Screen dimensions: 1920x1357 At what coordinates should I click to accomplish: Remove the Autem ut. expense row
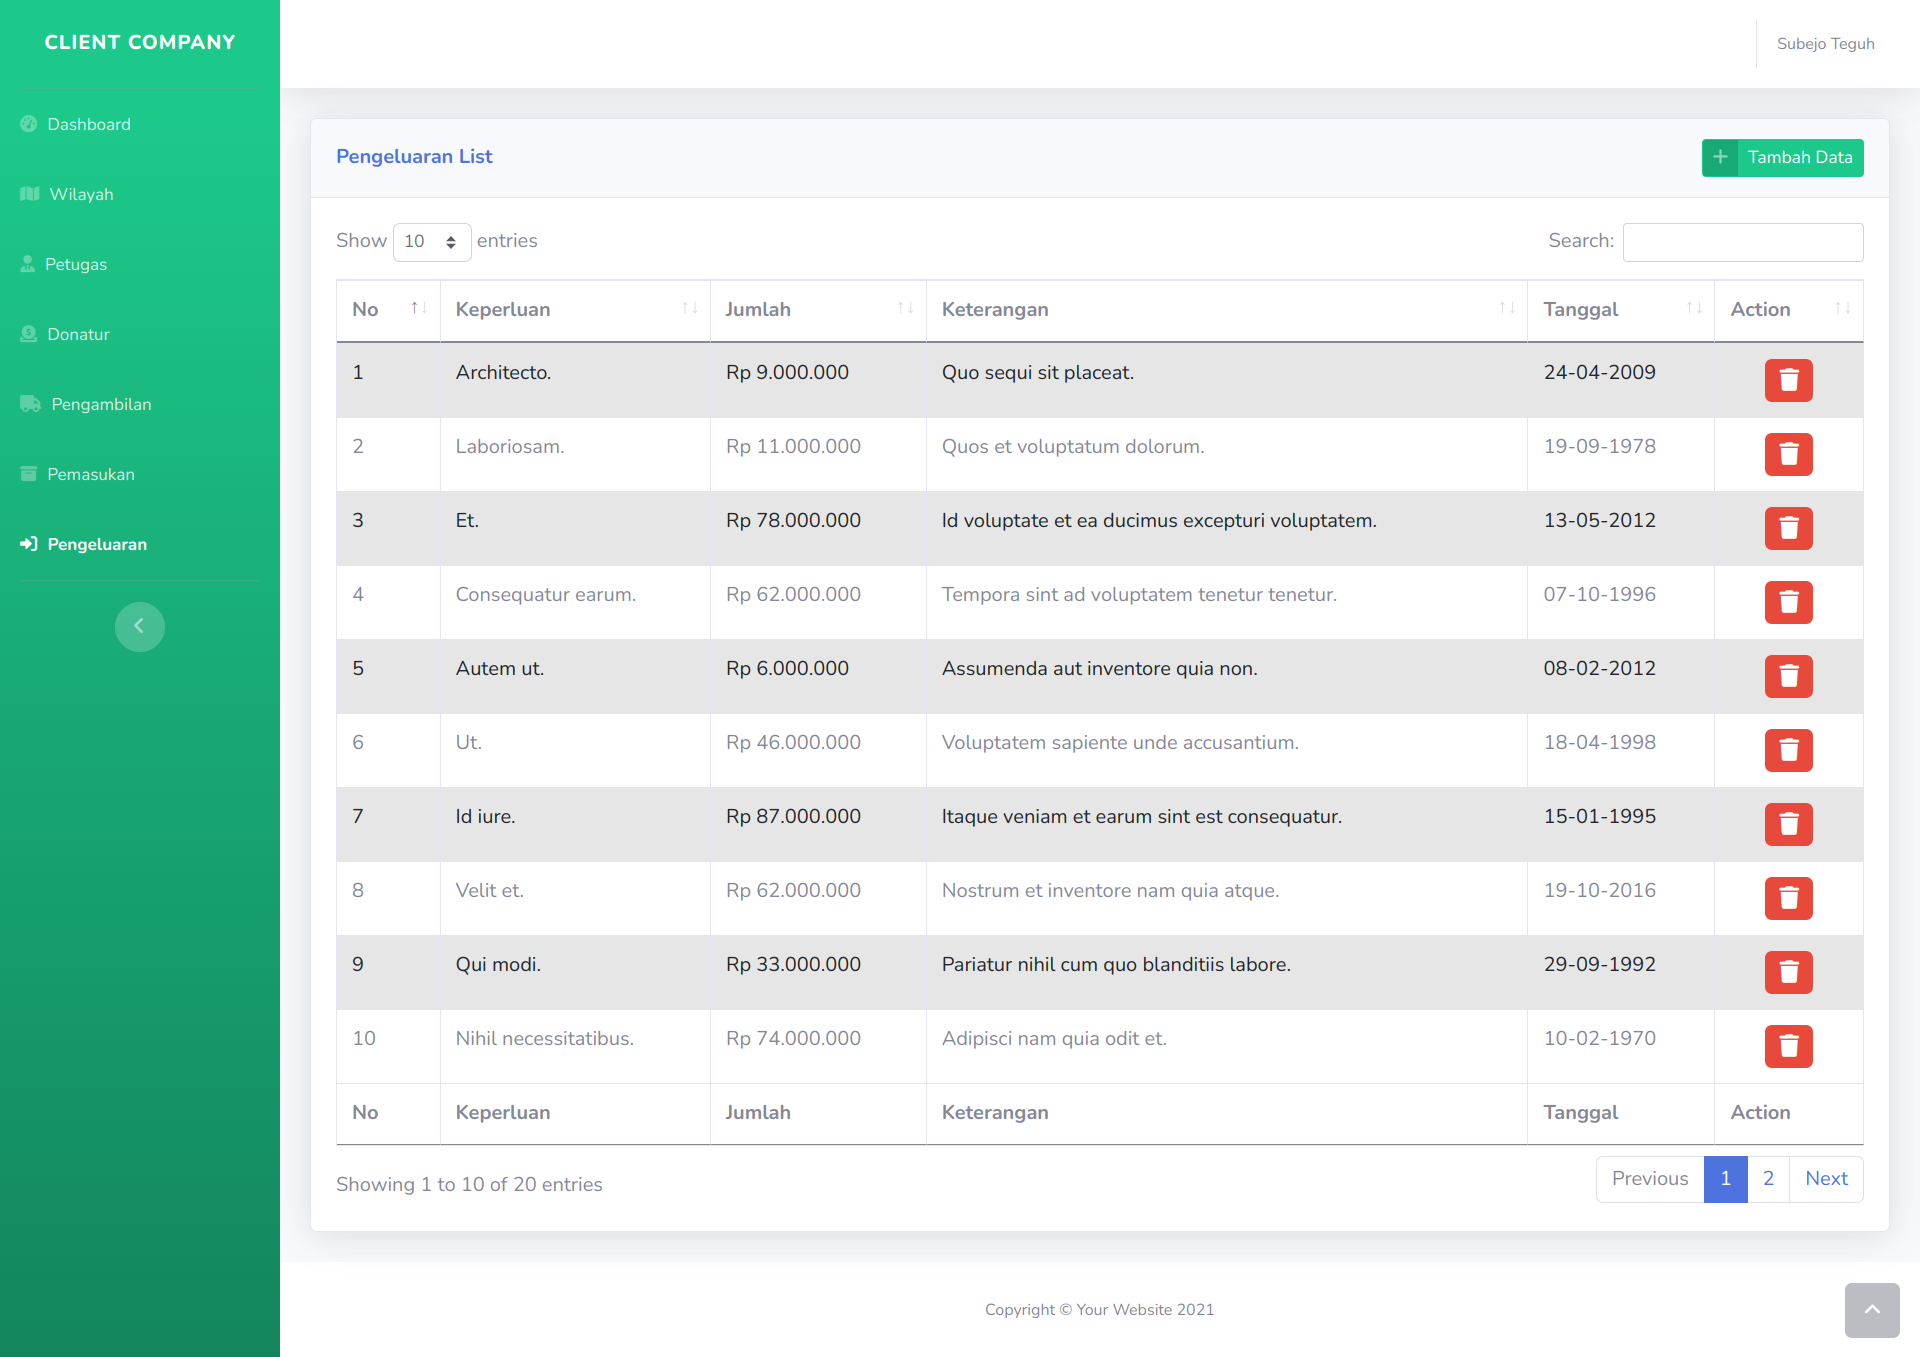(x=1788, y=676)
